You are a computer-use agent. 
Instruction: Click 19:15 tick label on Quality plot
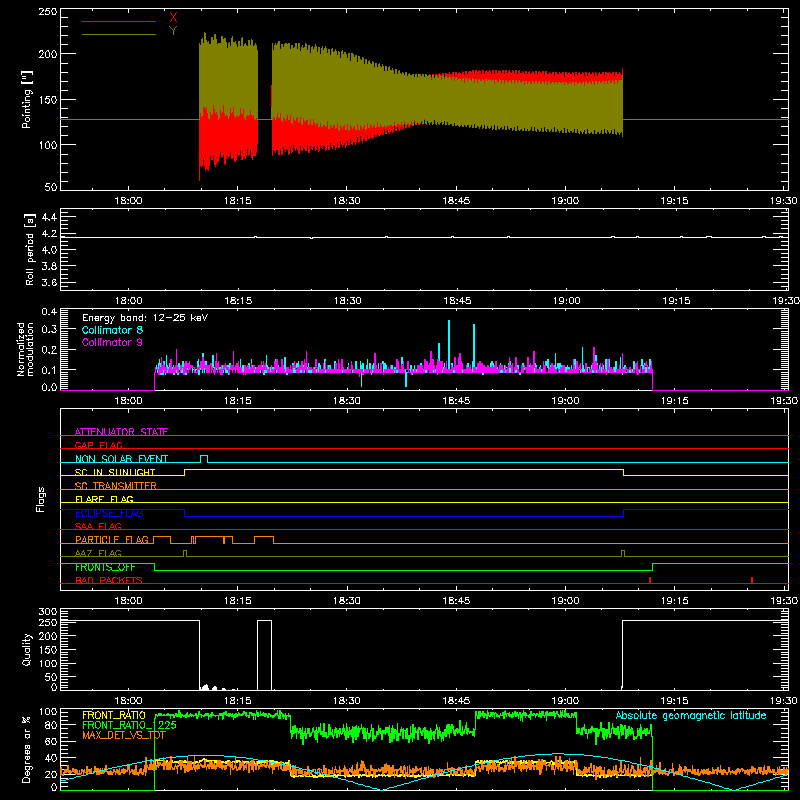click(674, 701)
